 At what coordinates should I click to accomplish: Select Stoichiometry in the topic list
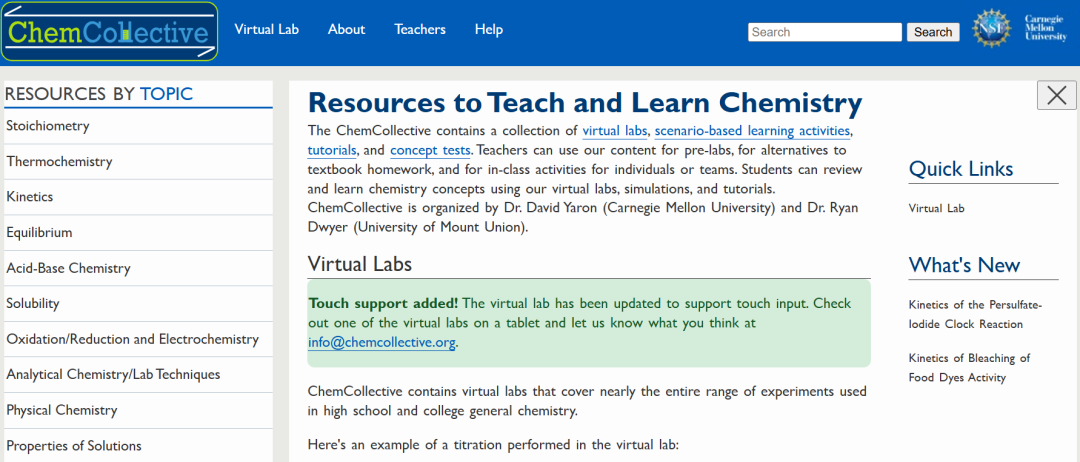click(48, 126)
